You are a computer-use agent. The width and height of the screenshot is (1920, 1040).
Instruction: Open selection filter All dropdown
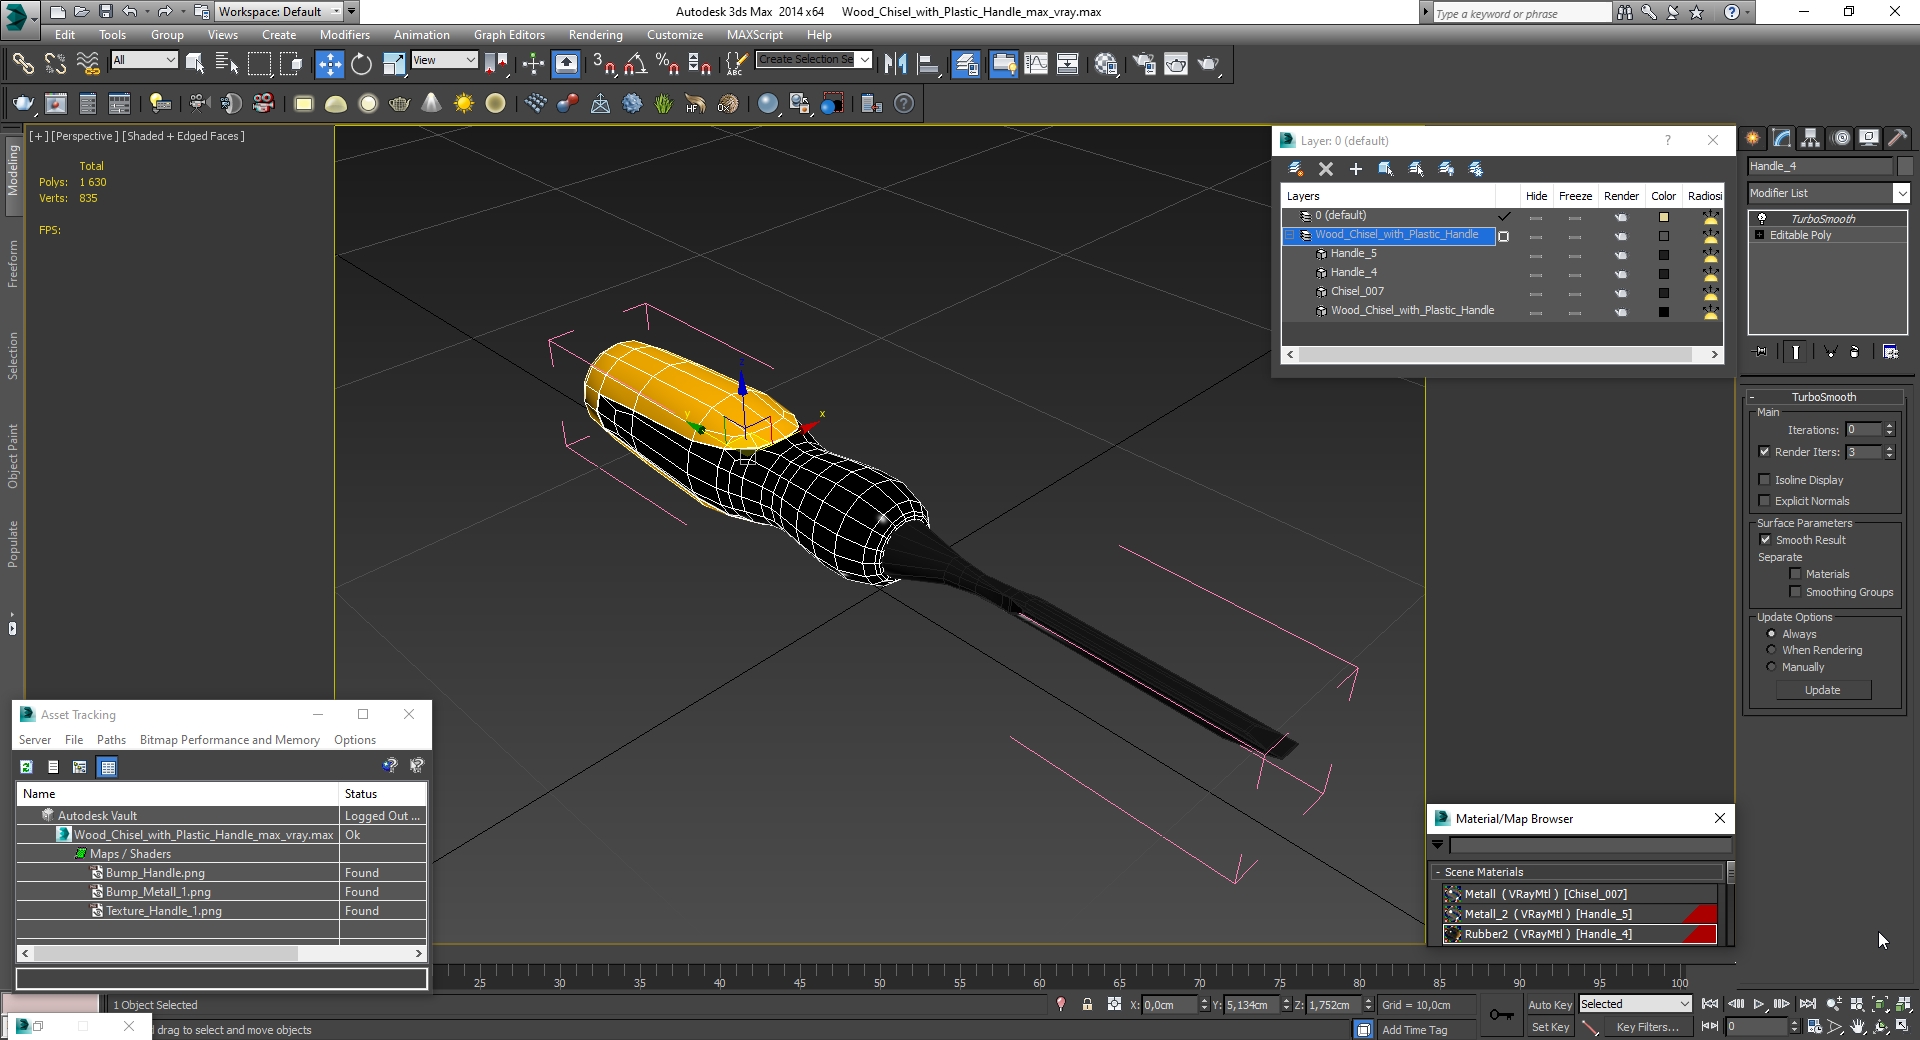(x=144, y=60)
